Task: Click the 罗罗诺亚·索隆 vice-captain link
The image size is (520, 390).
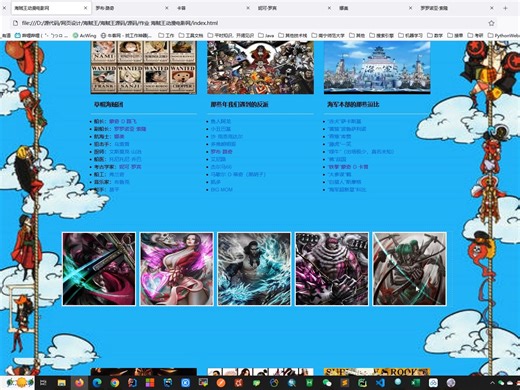Action: [x=130, y=129]
